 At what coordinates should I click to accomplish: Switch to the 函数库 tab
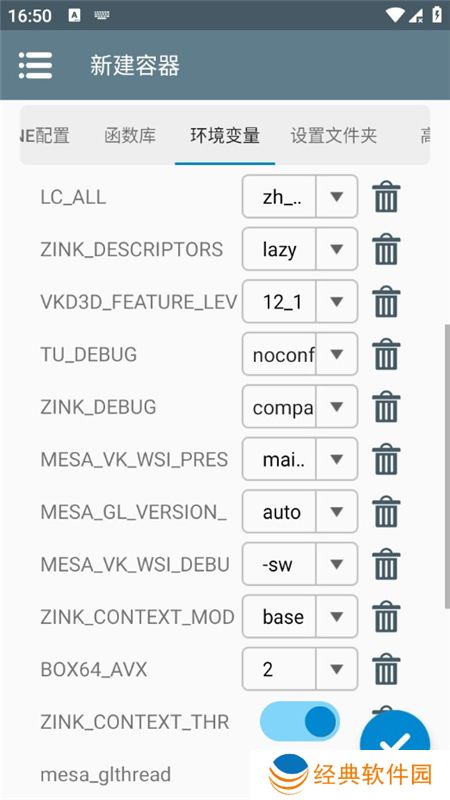[130, 136]
